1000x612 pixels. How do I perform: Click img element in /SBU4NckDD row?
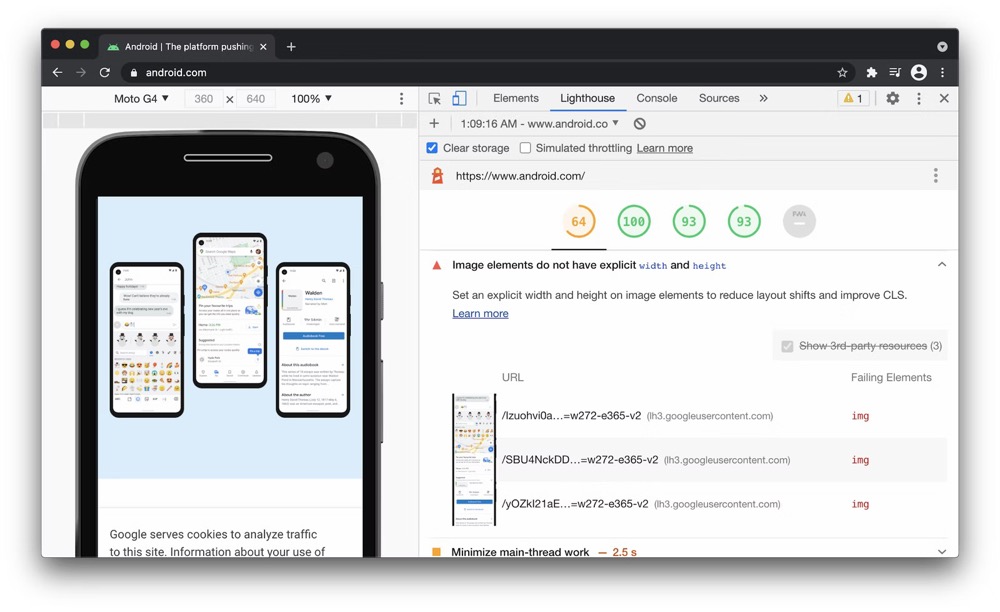click(860, 460)
